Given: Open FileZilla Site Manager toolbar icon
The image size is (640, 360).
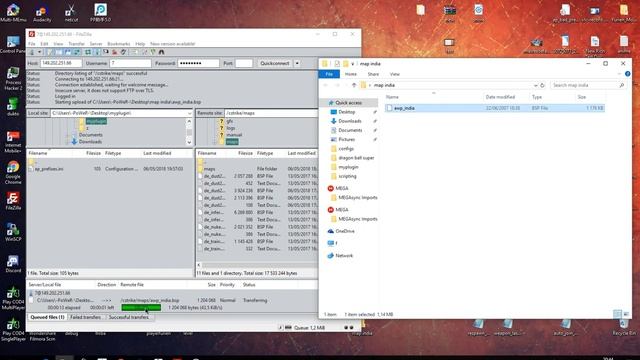Looking at the screenshot, I should pos(32,52).
